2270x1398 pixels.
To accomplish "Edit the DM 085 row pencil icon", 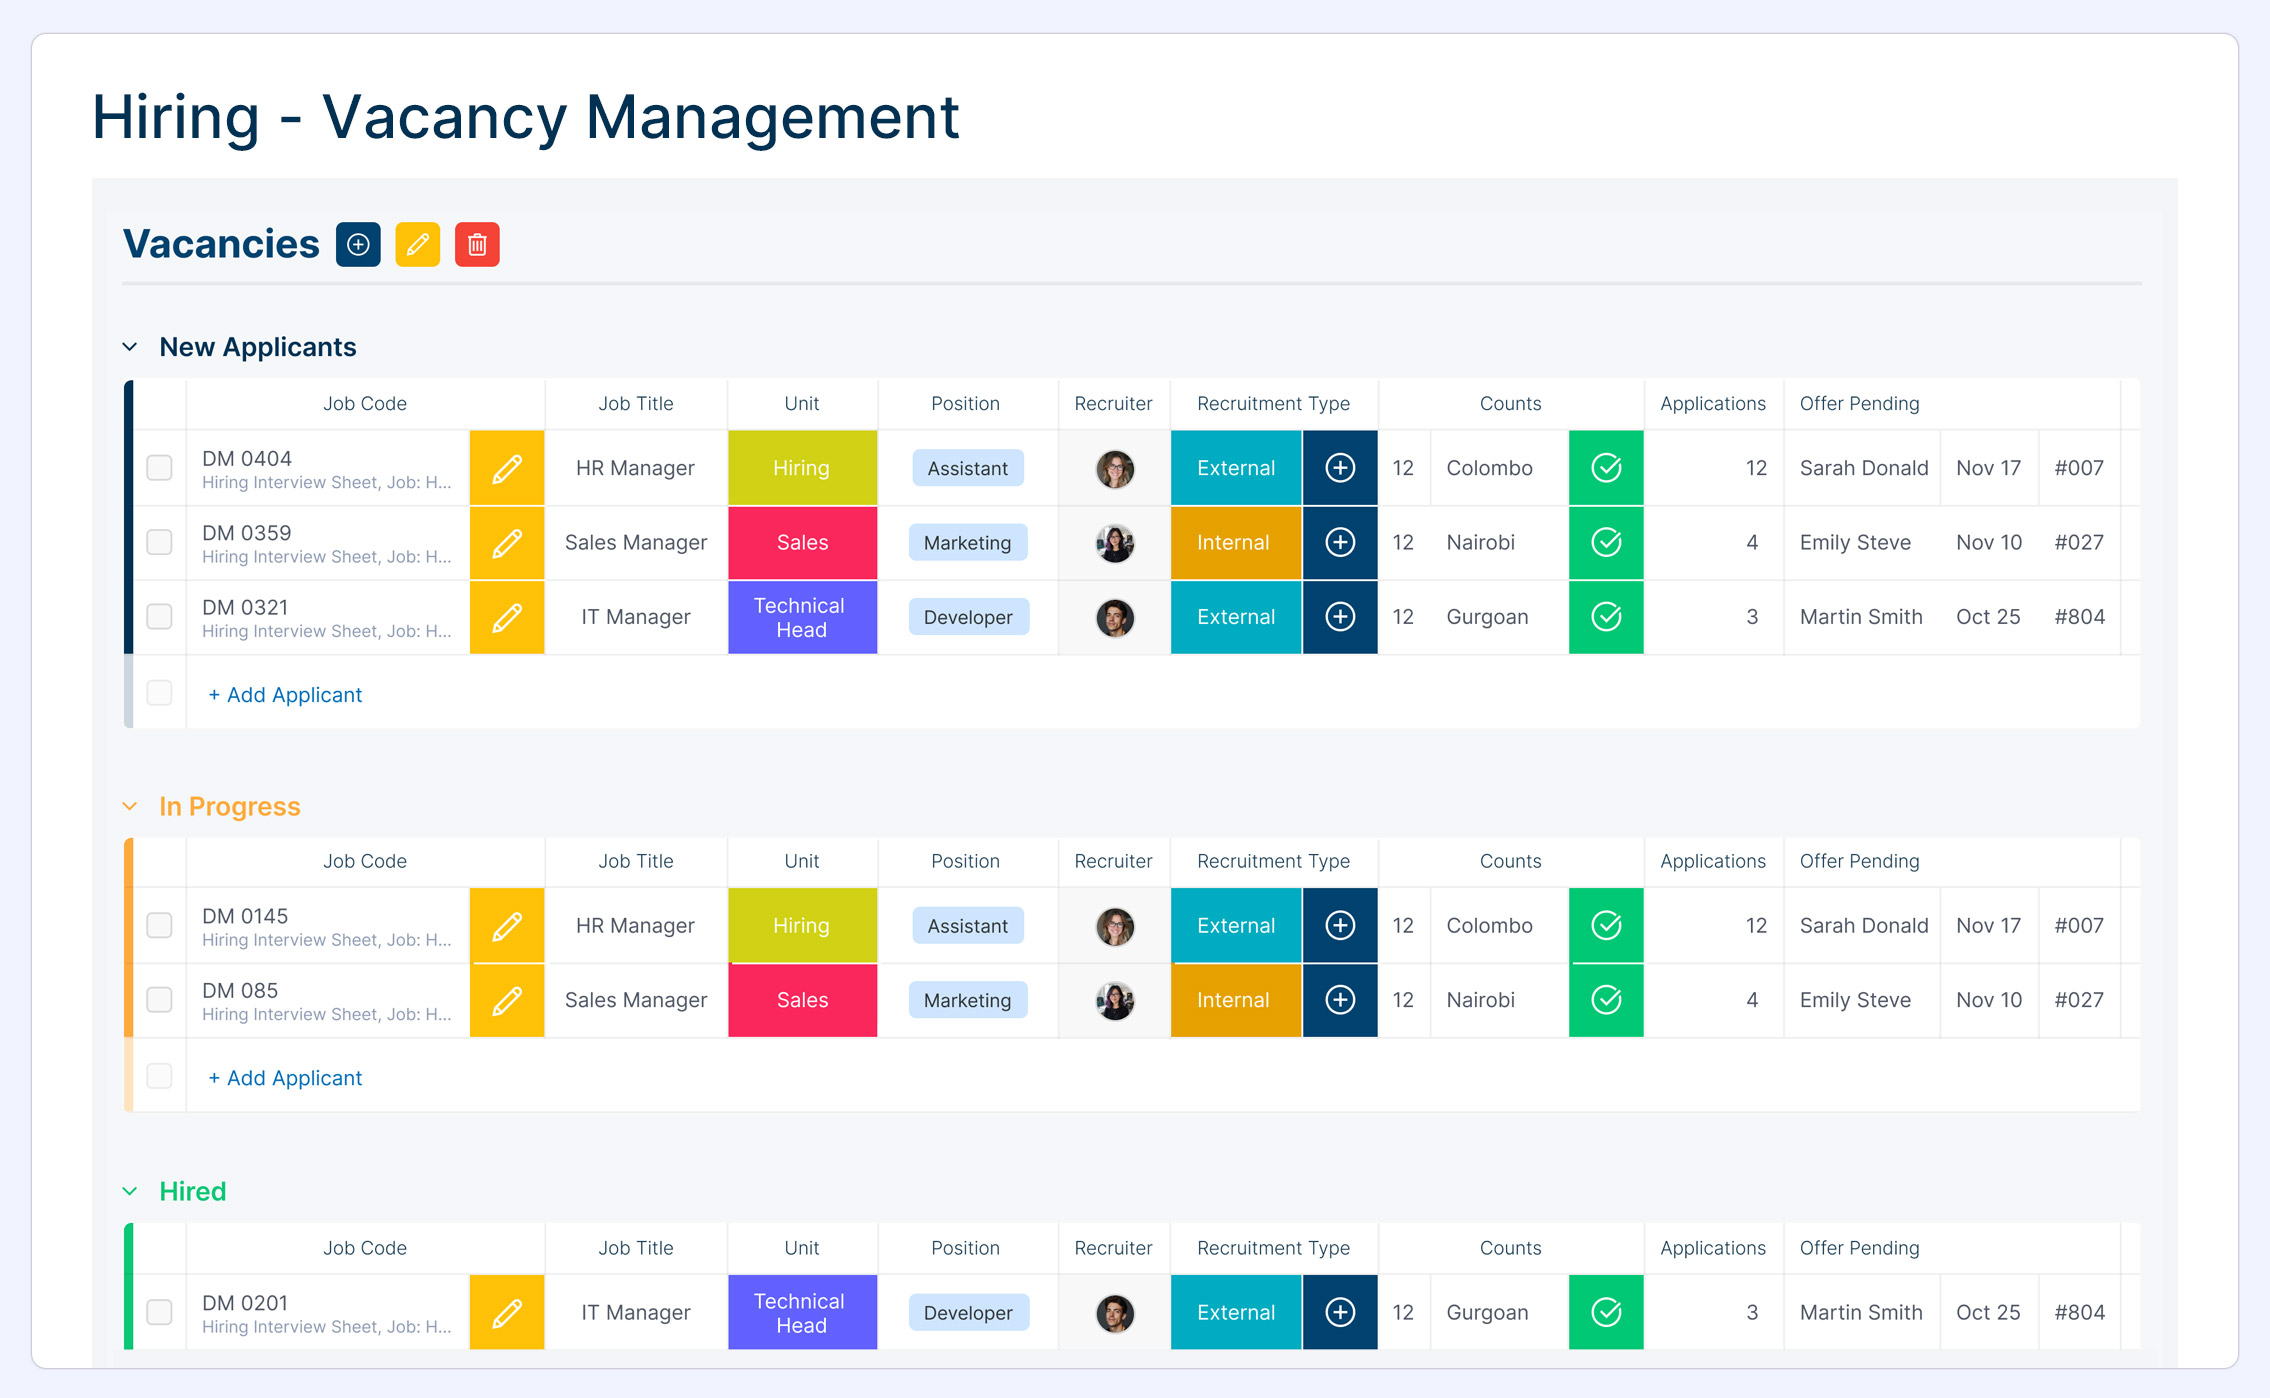I will coord(507,1000).
